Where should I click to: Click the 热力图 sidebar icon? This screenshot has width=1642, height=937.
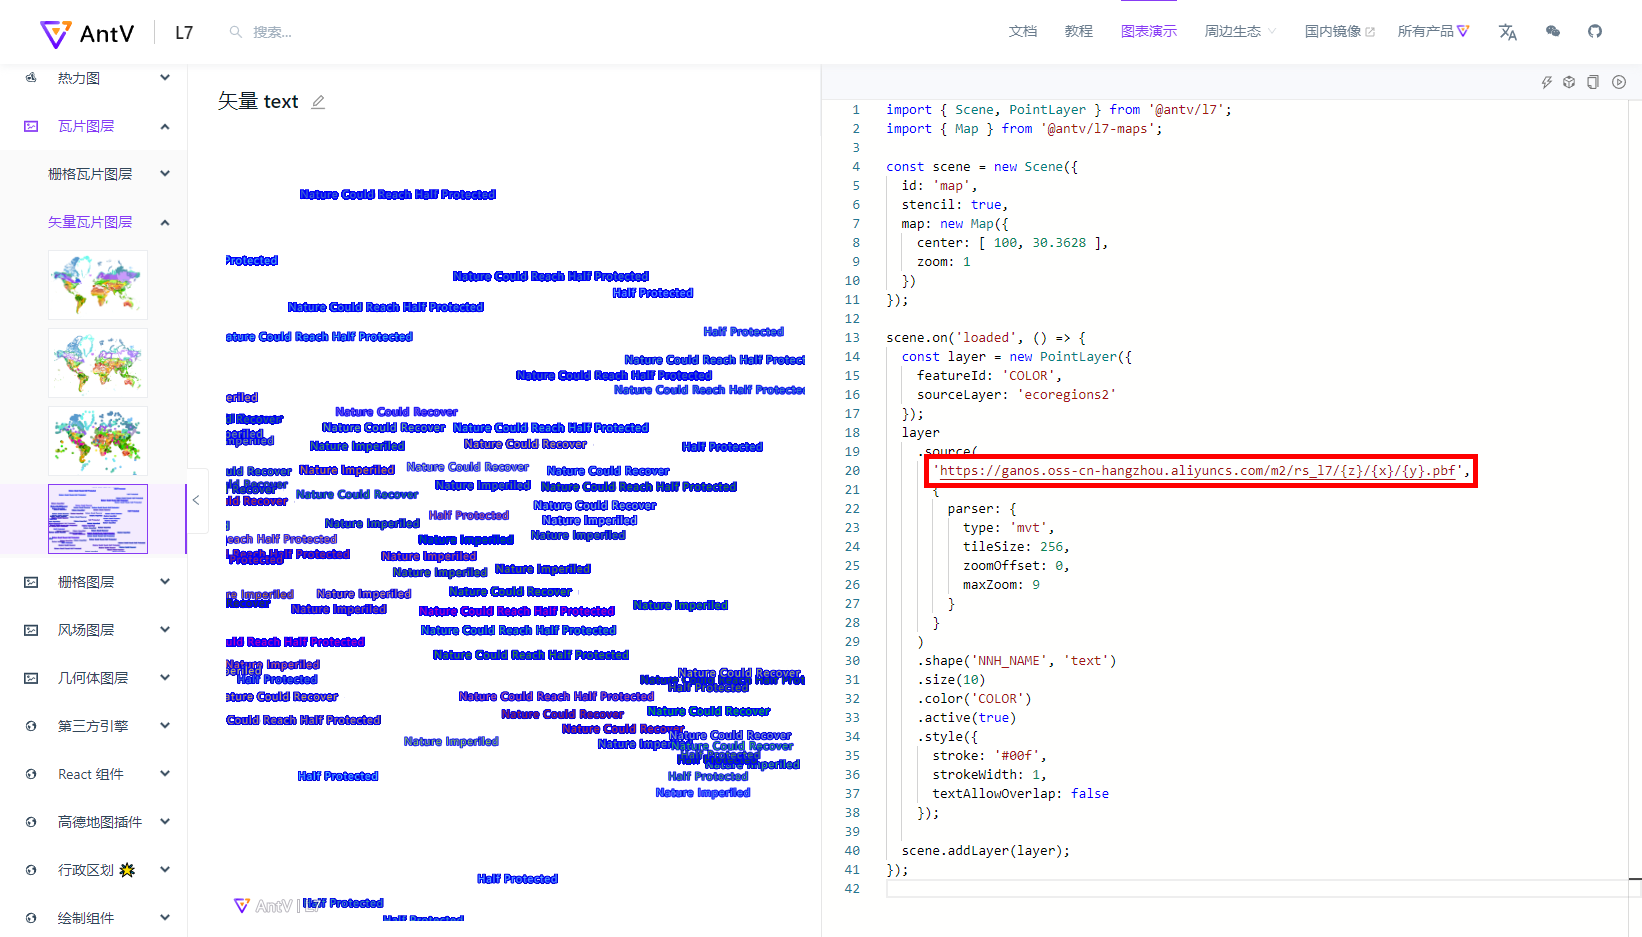(31, 78)
